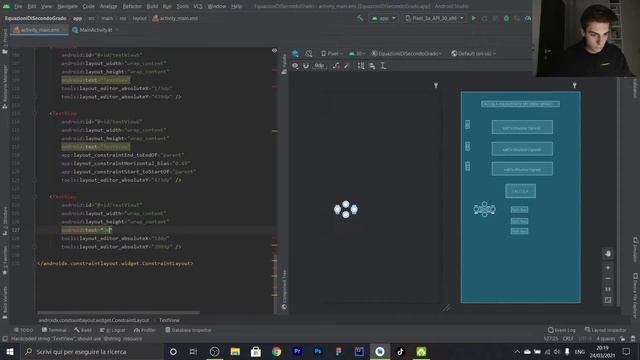Click the Make Project hammer icon
Viewport: 640px width, 360px height.
coord(360,18)
